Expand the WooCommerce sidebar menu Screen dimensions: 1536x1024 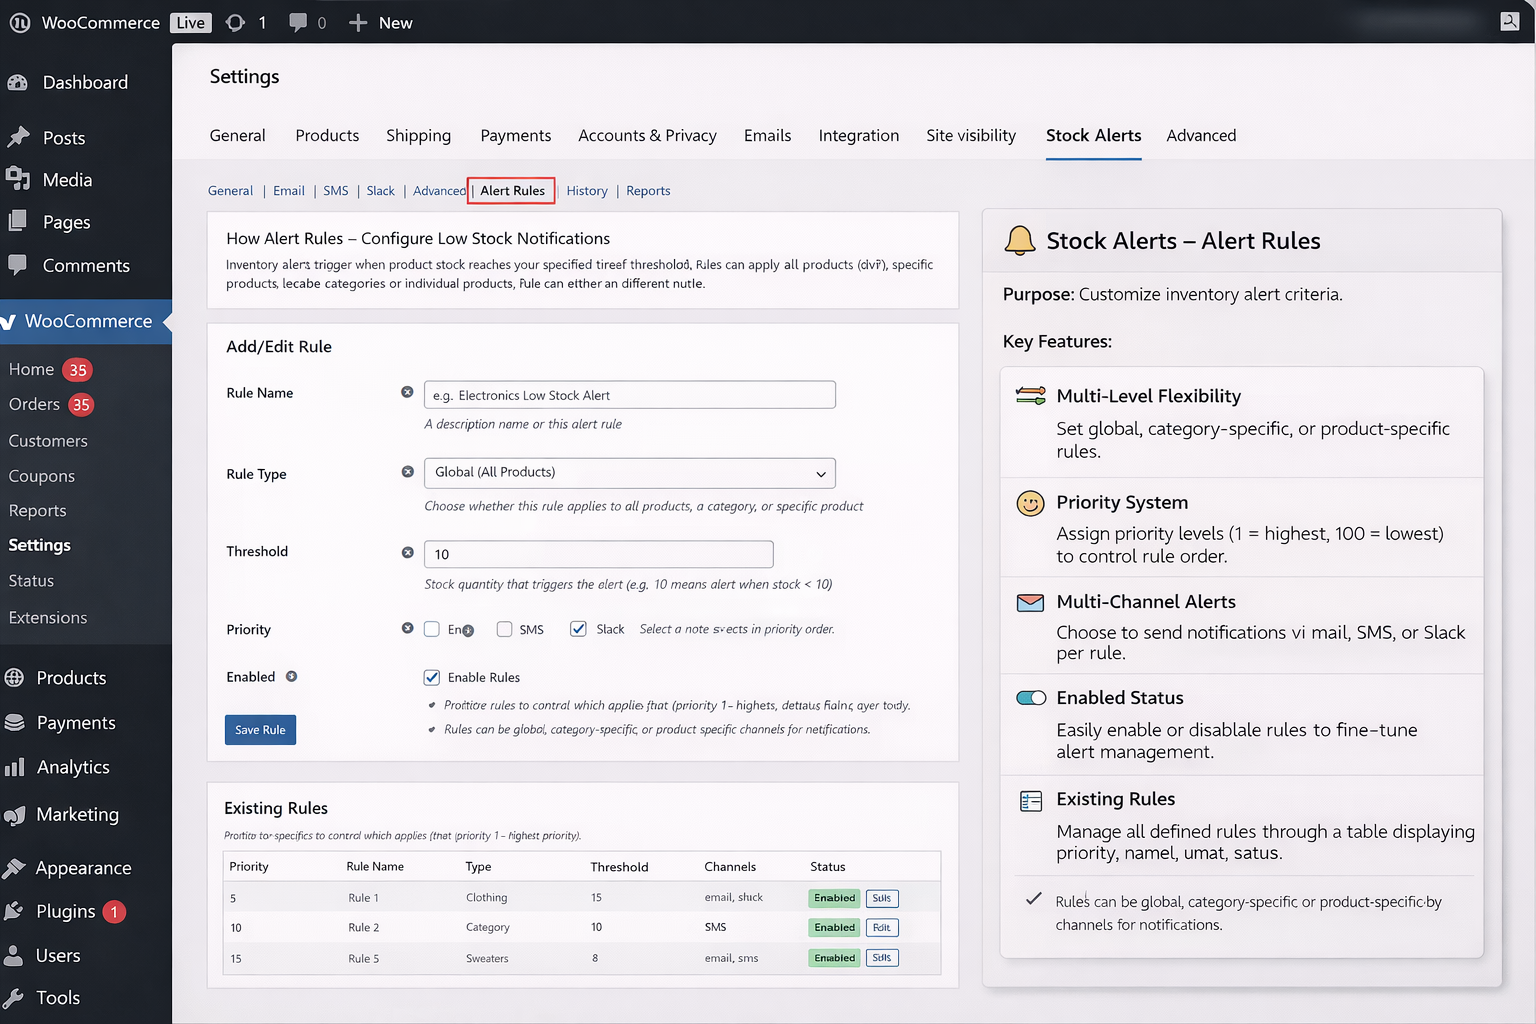pyautogui.click(x=89, y=321)
